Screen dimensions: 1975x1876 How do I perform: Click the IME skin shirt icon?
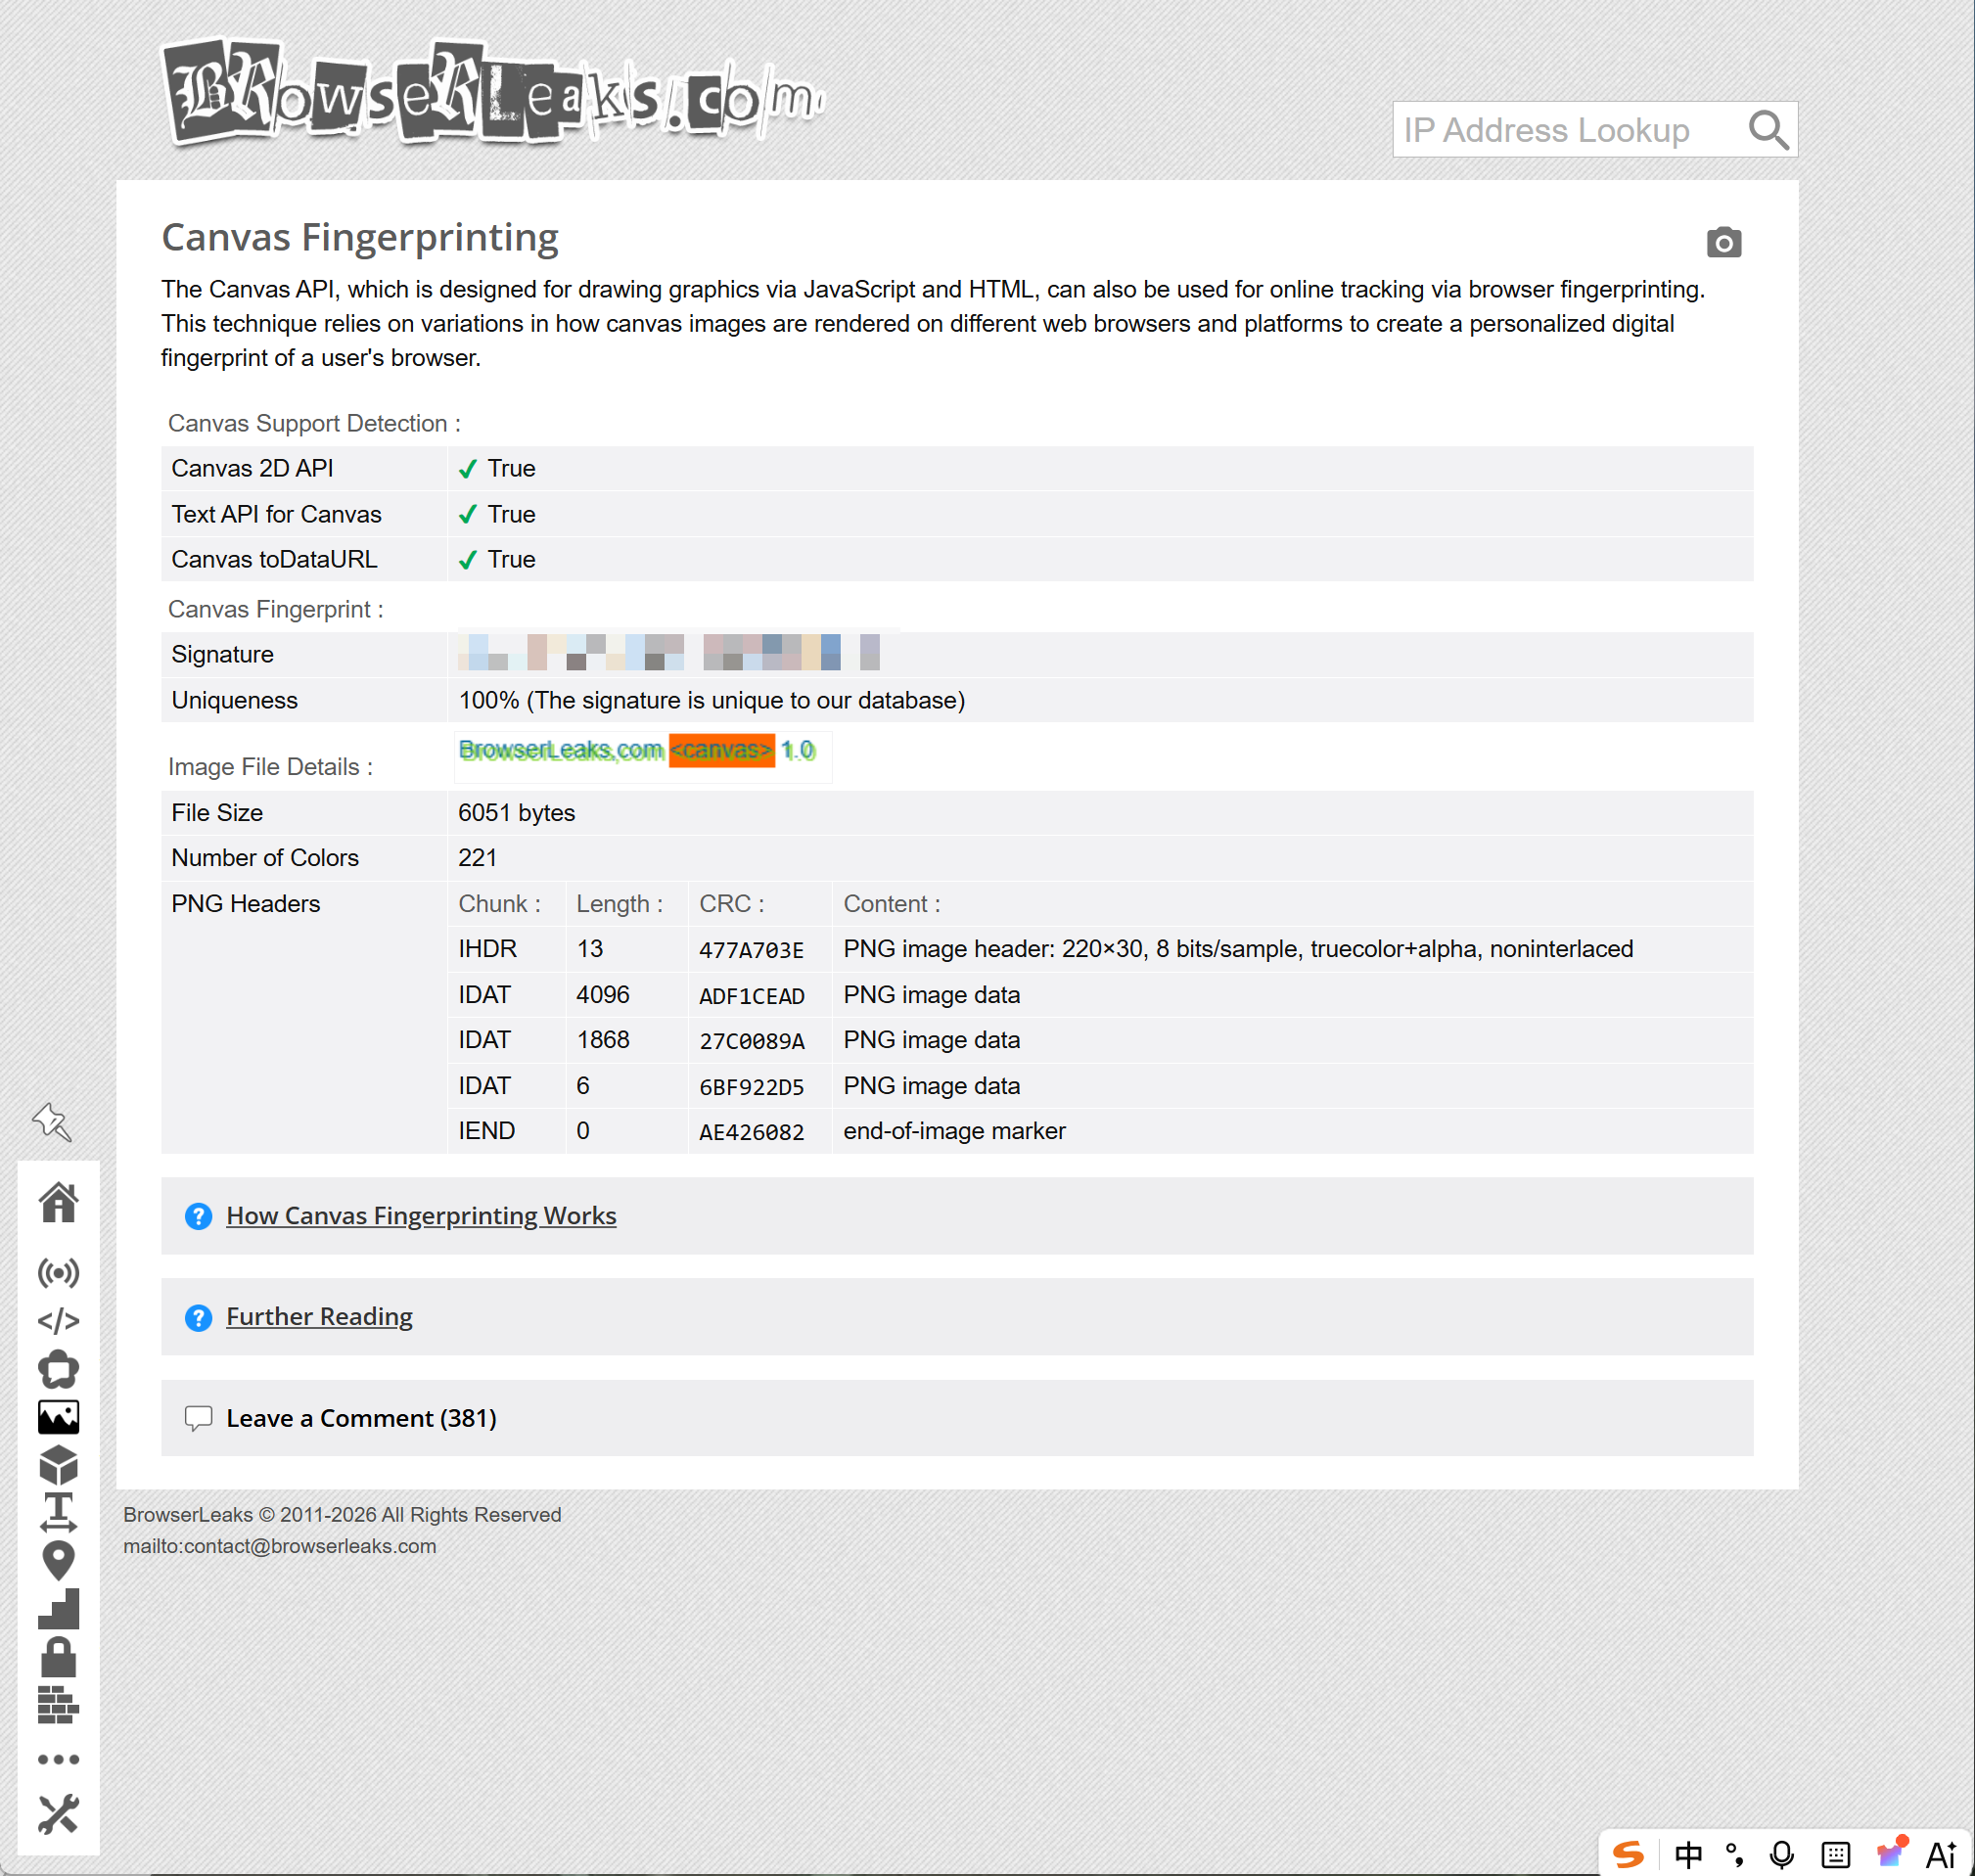coord(1891,1853)
